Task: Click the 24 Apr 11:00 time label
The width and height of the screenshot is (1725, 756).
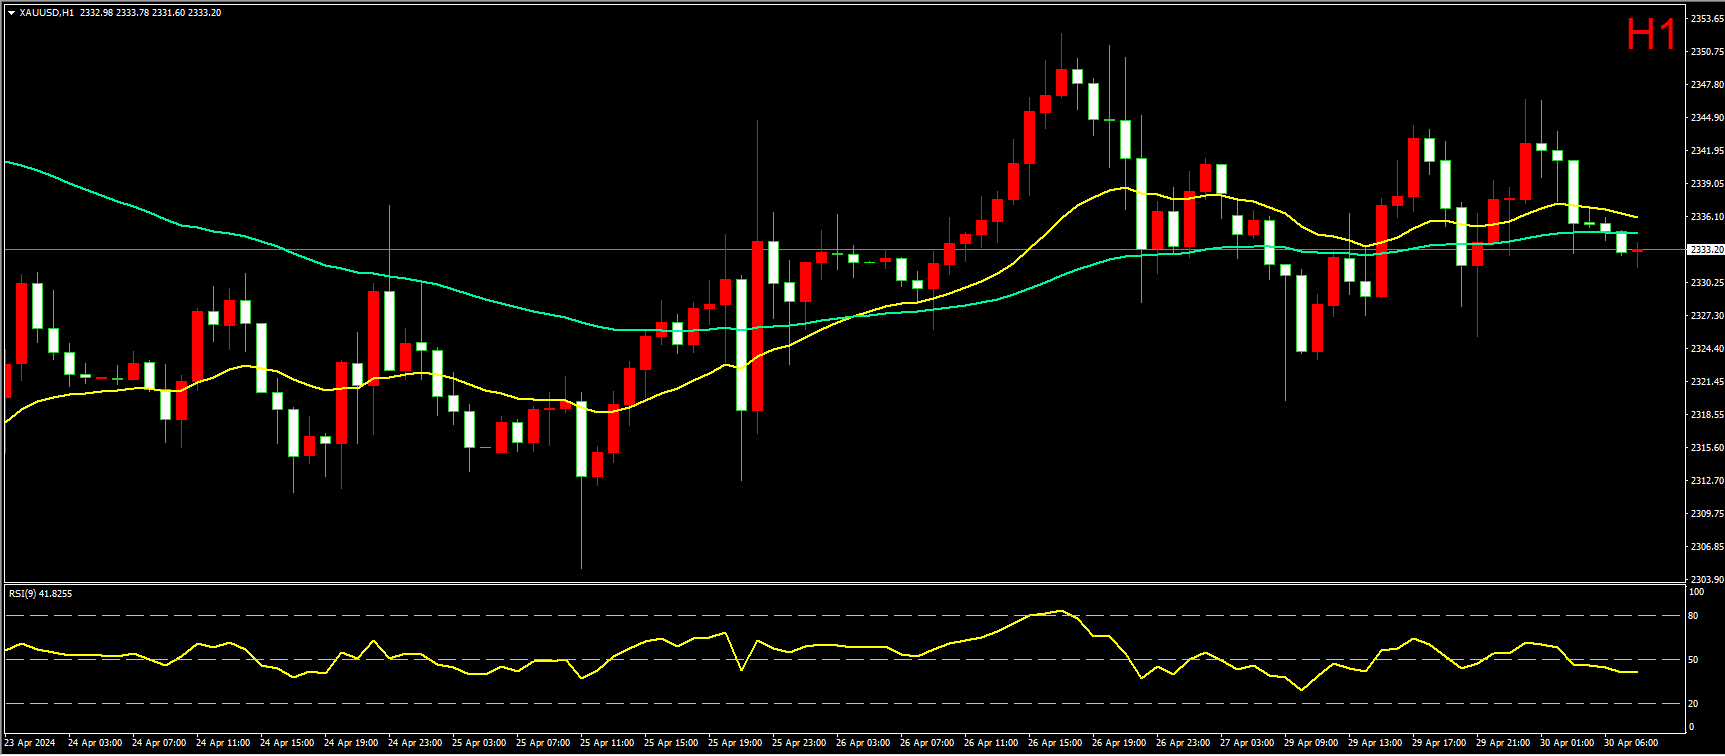Action: click(x=223, y=743)
